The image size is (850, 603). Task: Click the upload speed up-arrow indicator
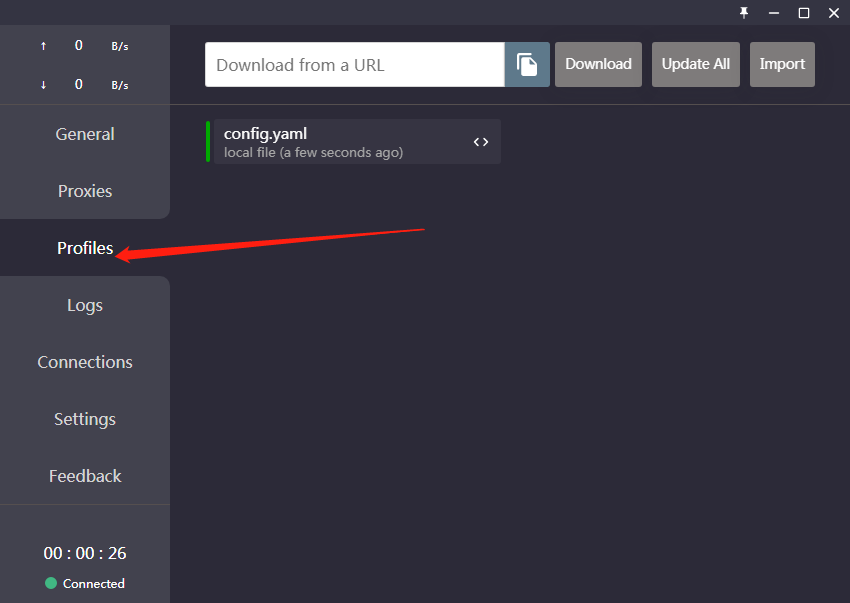pos(43,46)
